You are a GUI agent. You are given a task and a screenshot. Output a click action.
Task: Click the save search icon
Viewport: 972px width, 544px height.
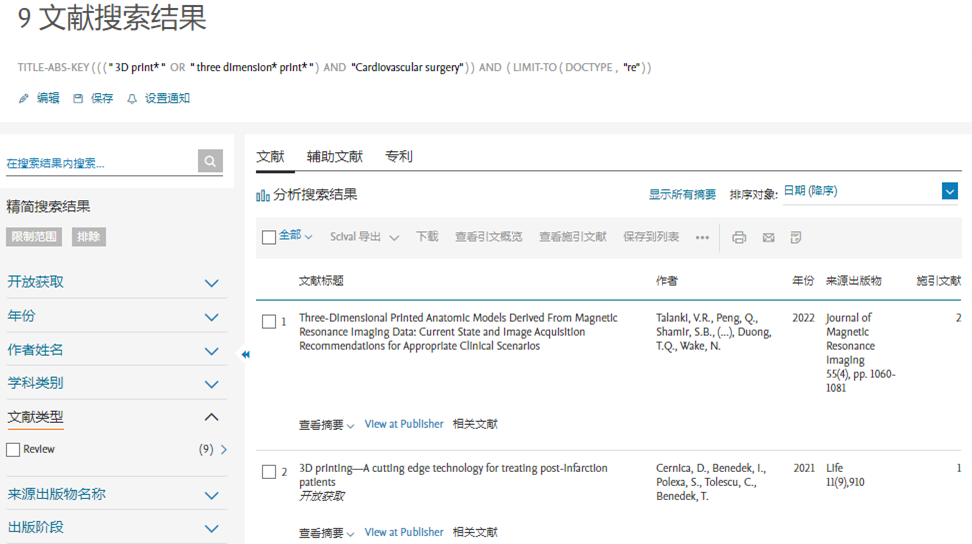pyautogui.click(x=78, y=99)
